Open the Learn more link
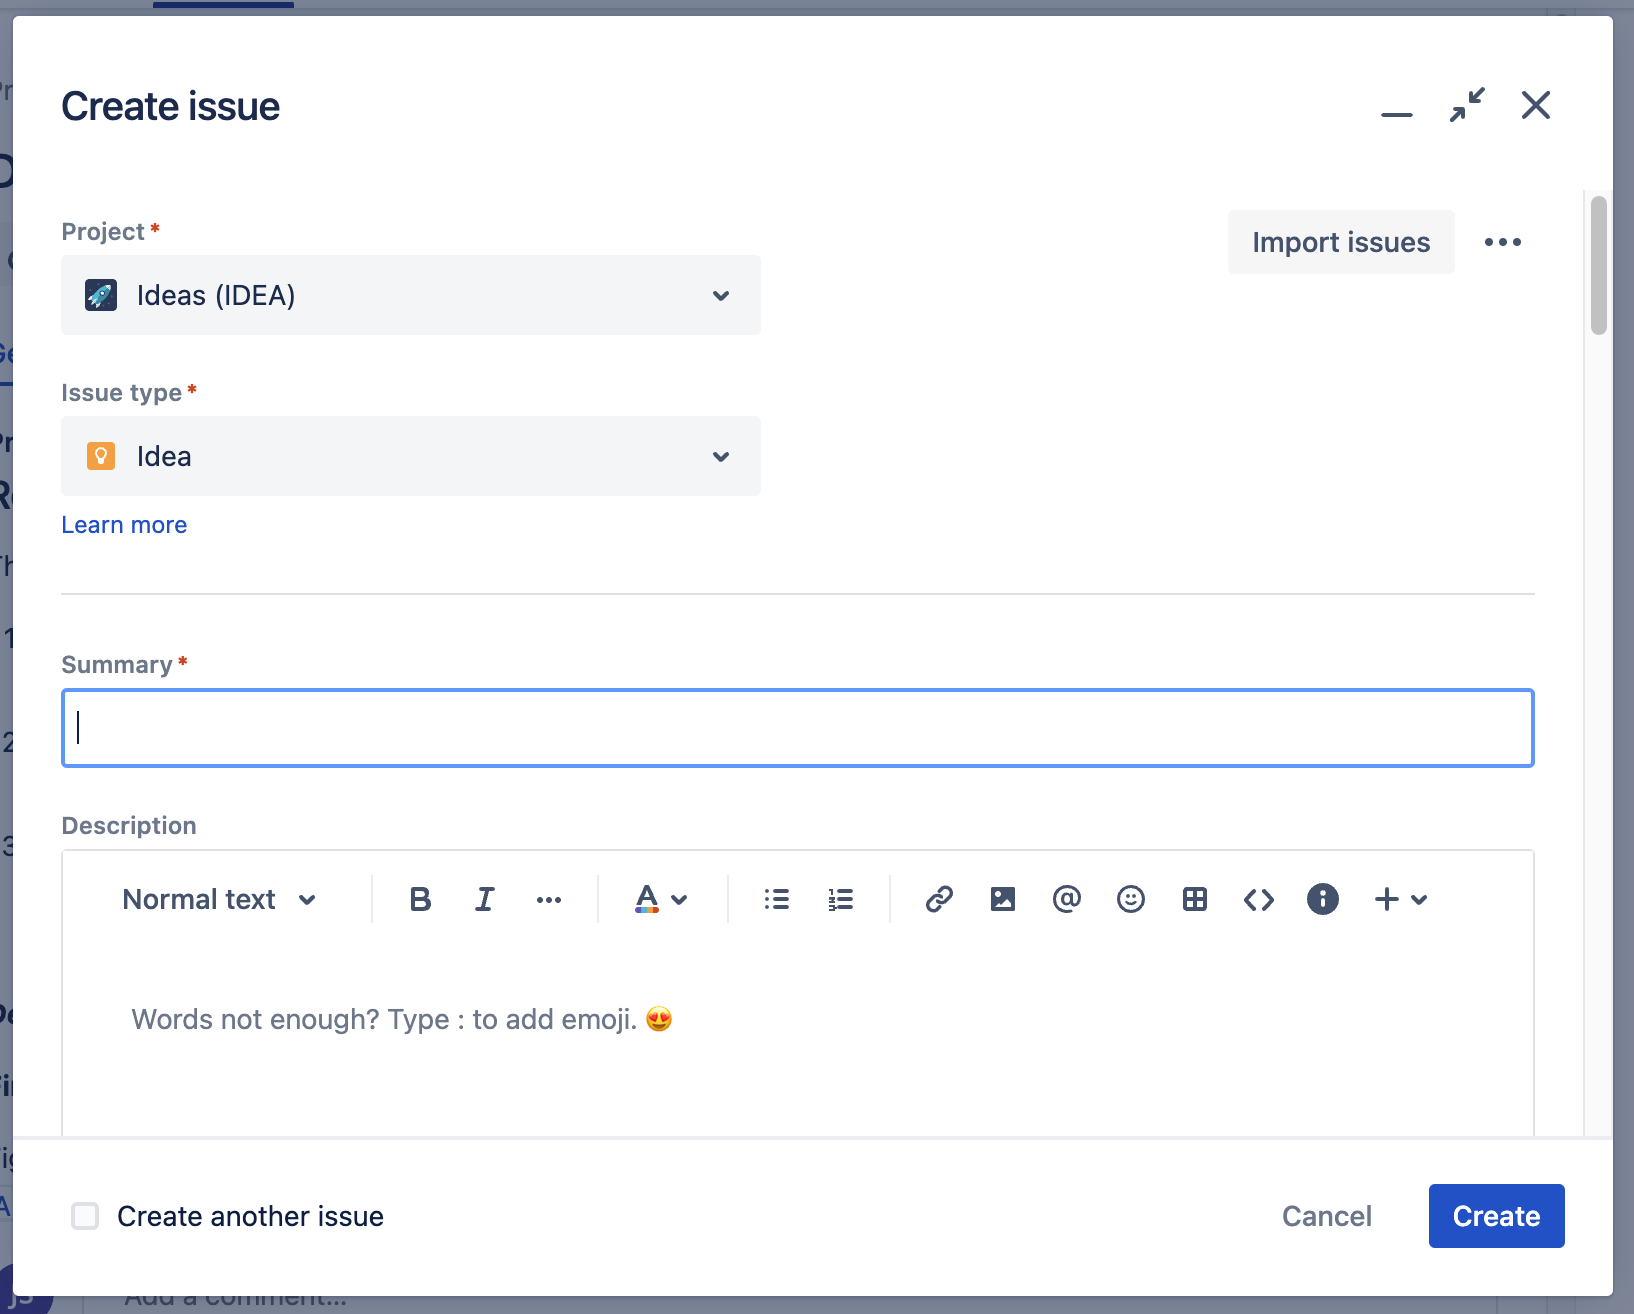This screenshot has width=1634, height=1314. (x=124, y=524)
